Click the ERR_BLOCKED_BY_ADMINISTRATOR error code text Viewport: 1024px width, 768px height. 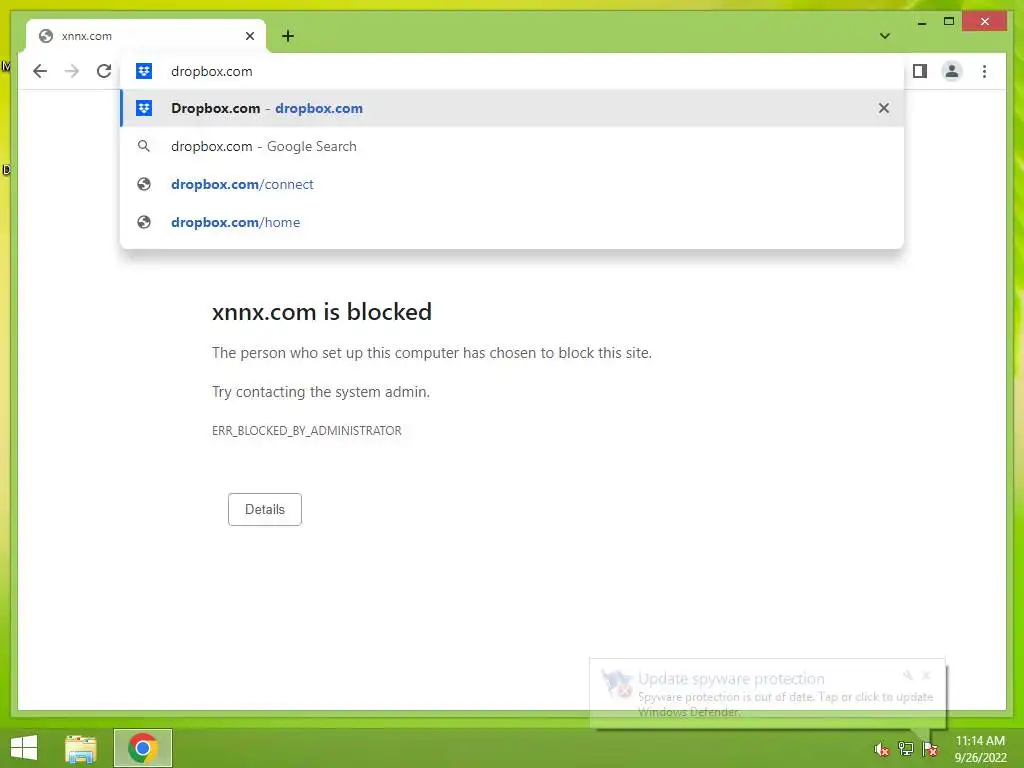tap(307, 431)
